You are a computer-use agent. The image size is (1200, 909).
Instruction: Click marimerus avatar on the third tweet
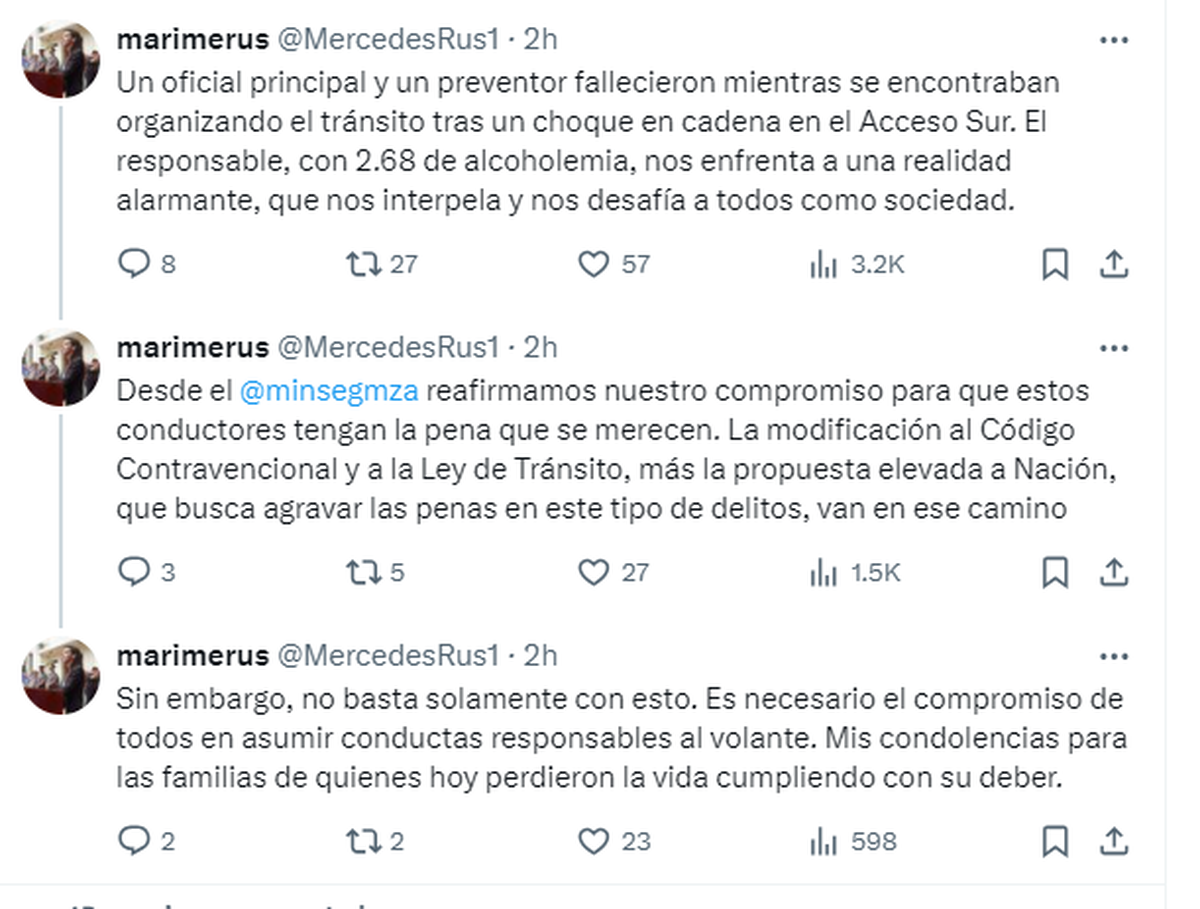(x=61, y=676)
